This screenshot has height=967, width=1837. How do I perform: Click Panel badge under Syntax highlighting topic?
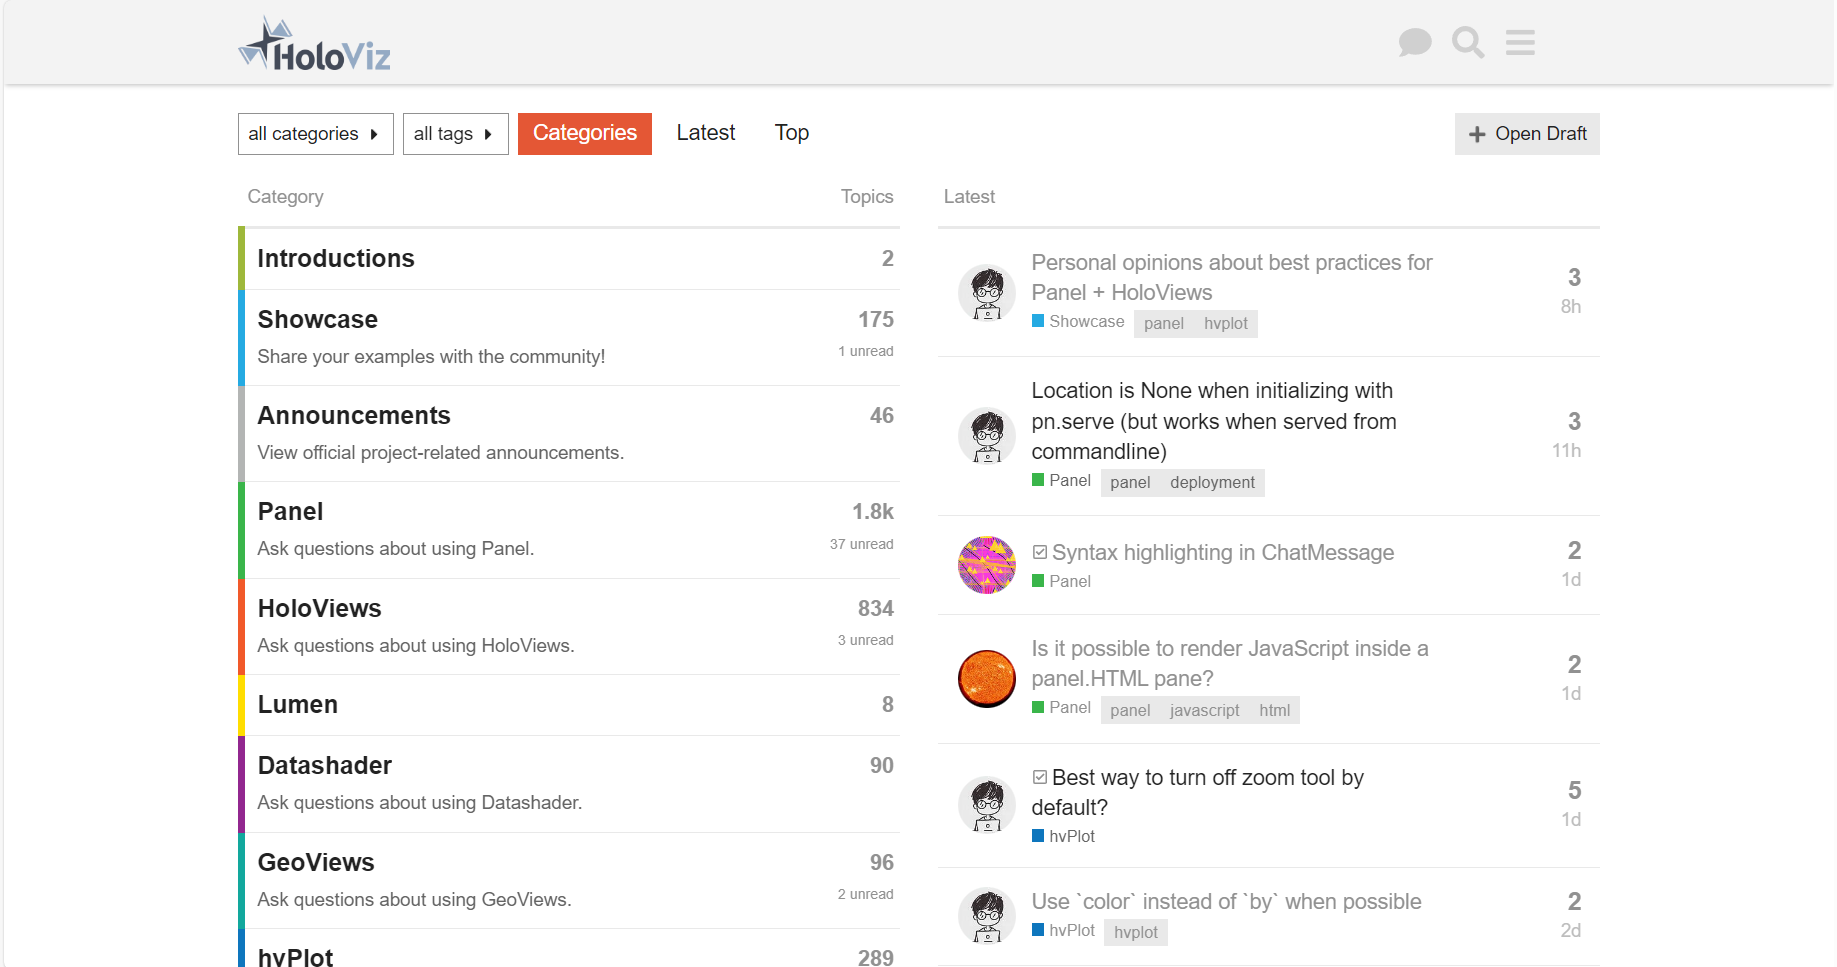pos(1061,581)
